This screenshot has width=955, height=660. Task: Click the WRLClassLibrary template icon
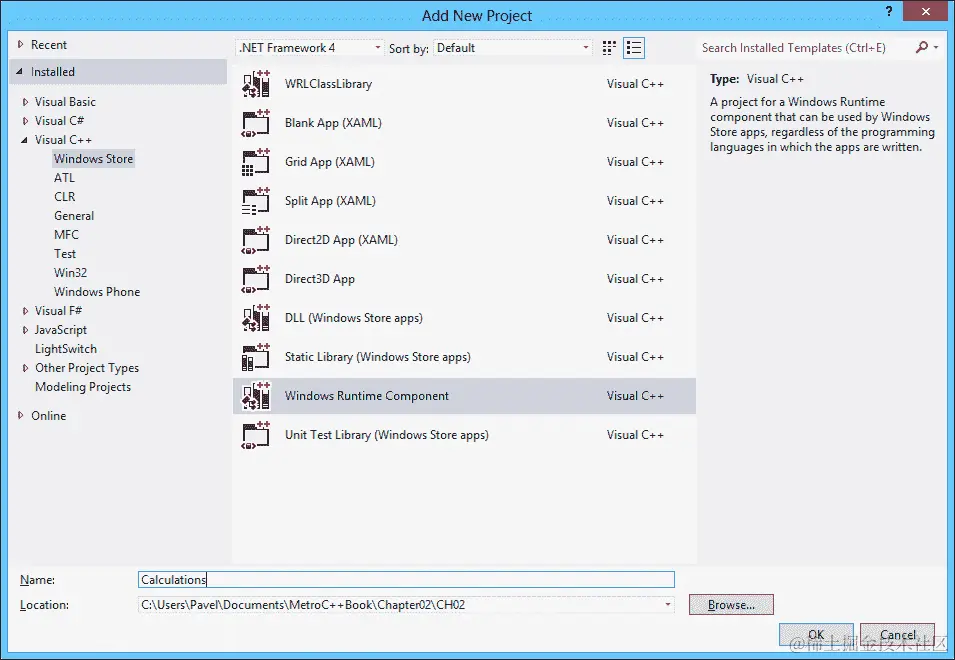pos(256,84)
